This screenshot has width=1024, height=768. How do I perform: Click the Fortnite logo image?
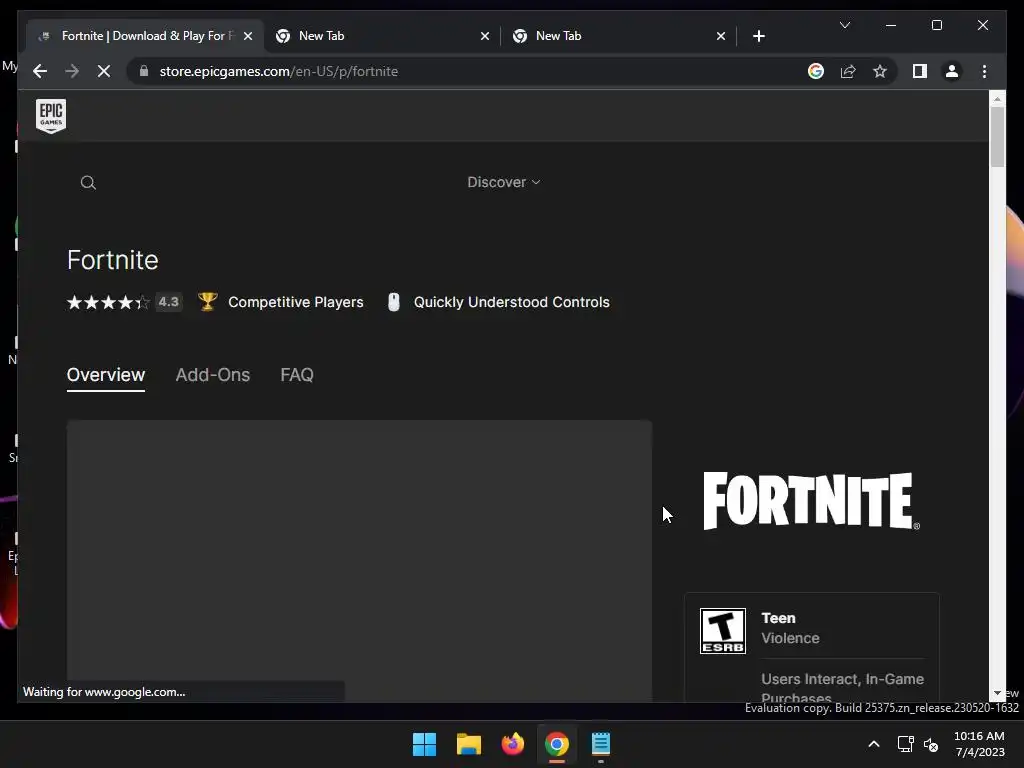click(812, 501)
